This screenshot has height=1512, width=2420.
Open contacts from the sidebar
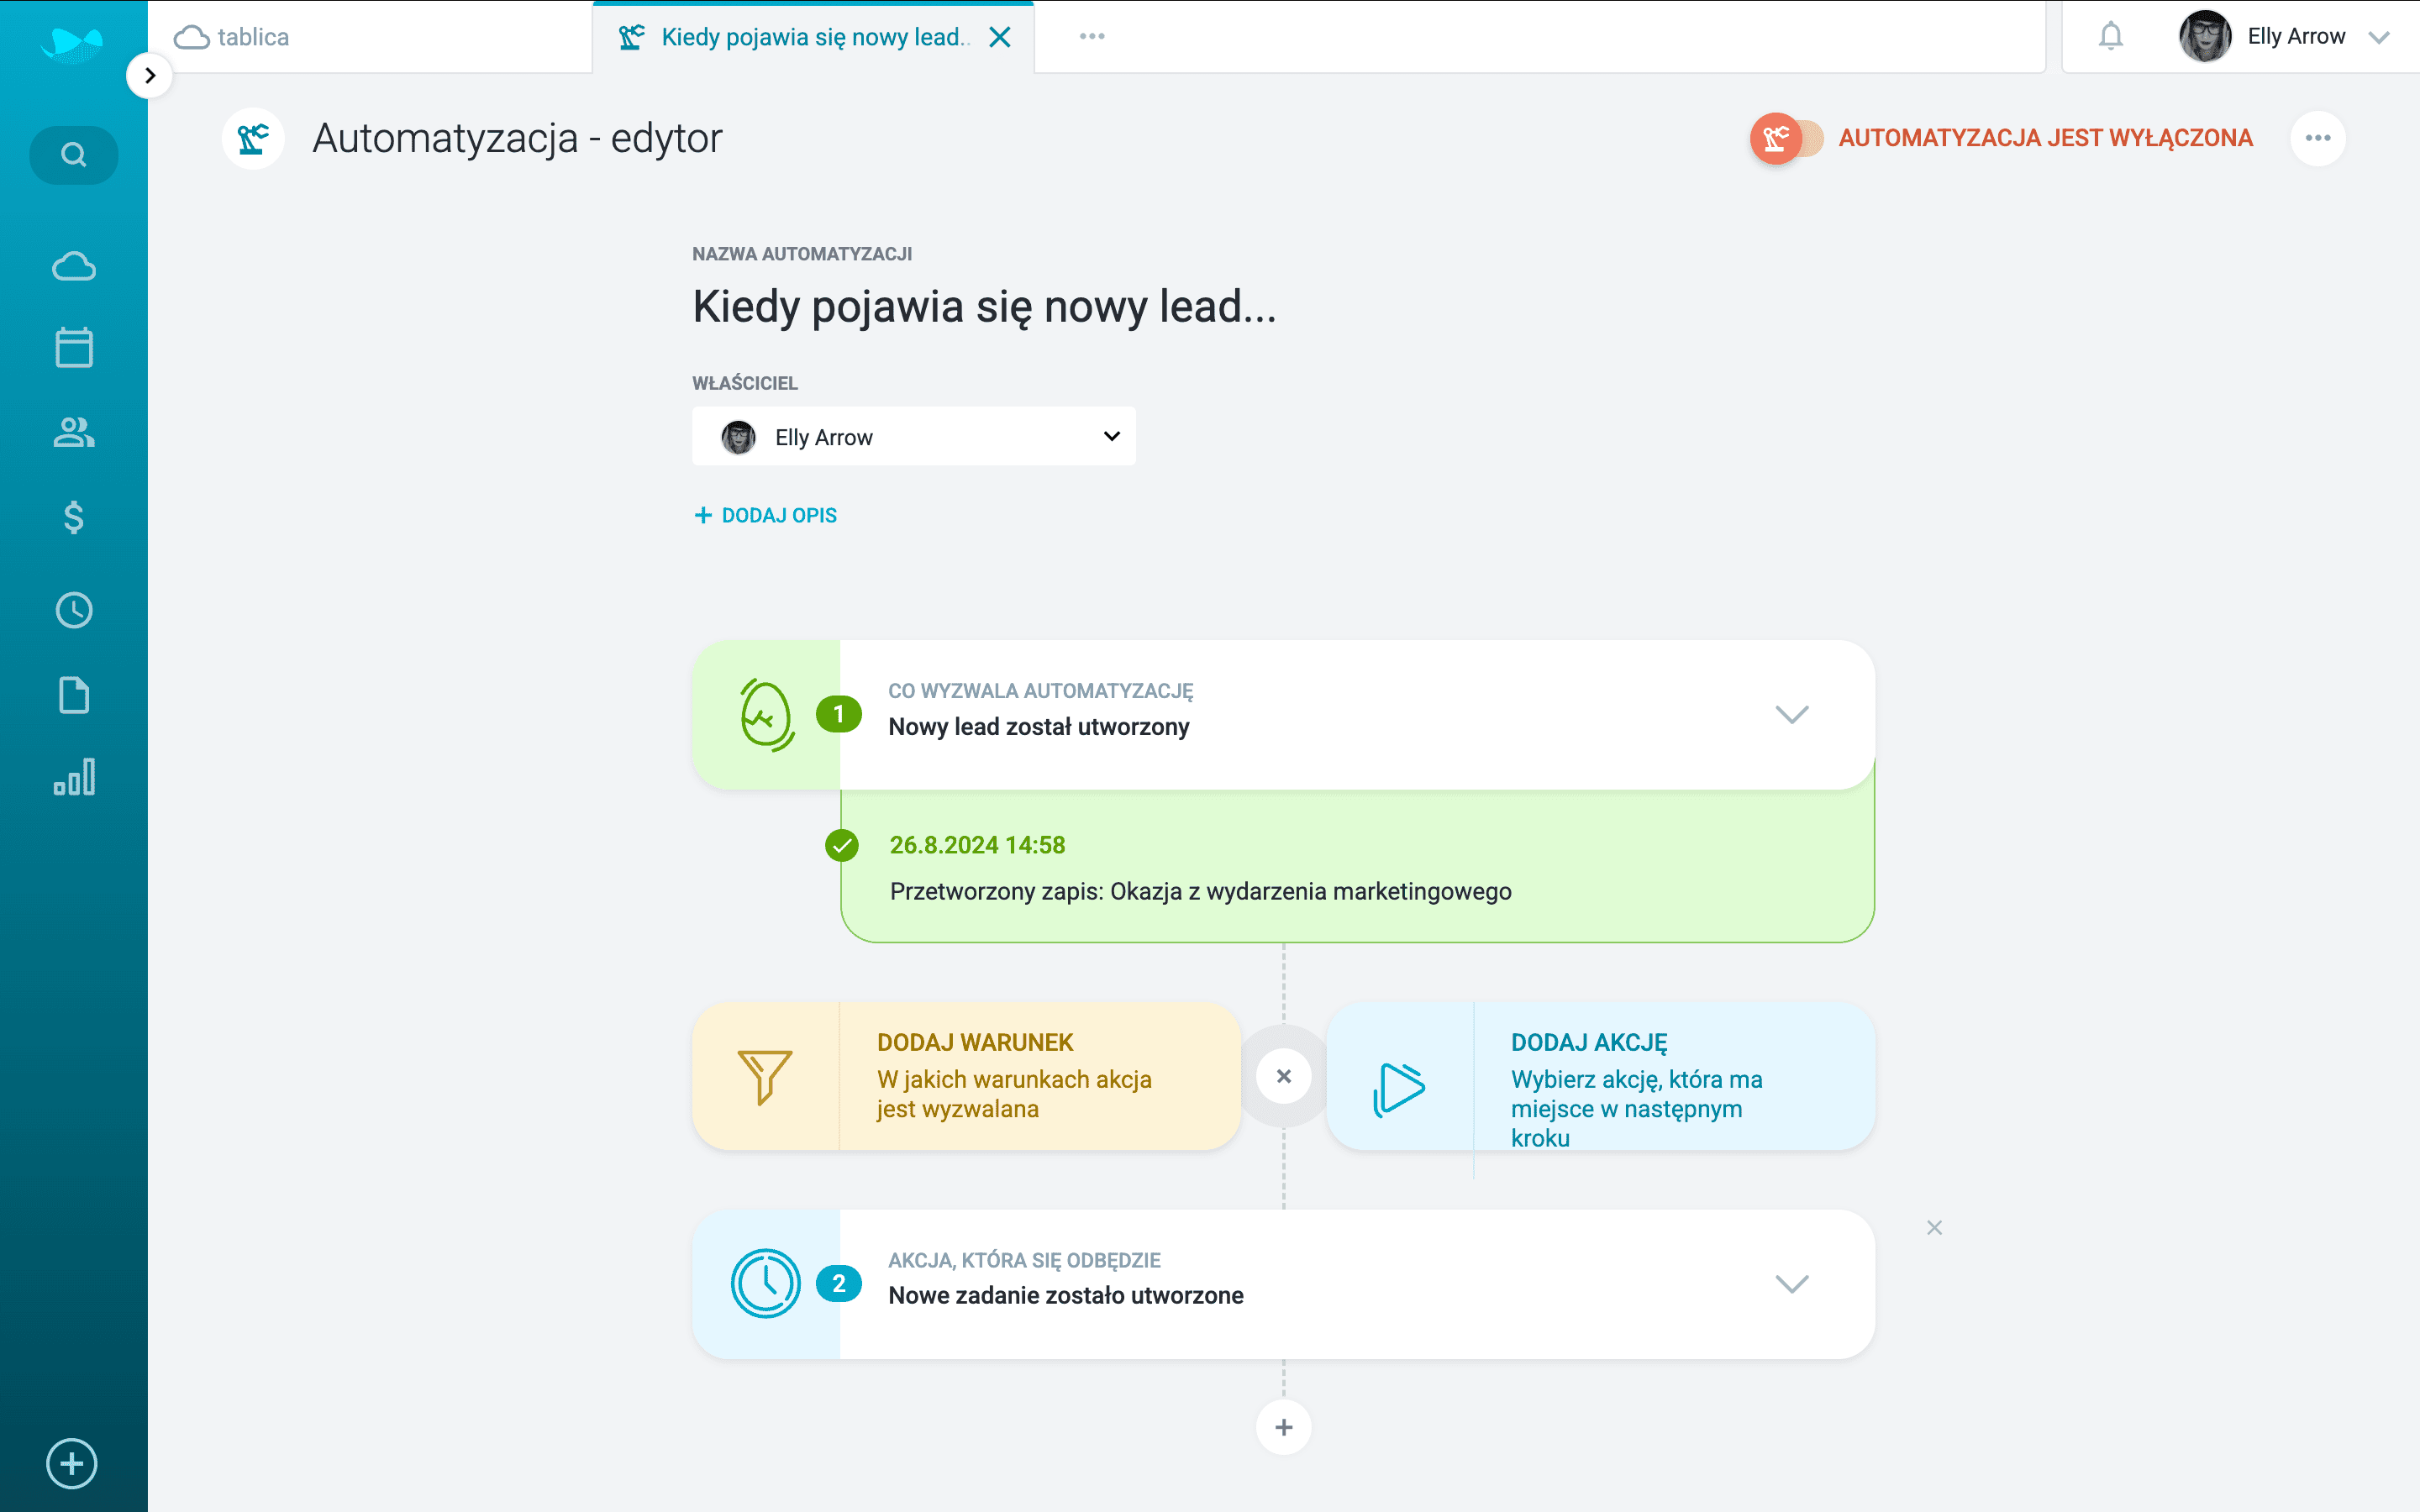73,433
